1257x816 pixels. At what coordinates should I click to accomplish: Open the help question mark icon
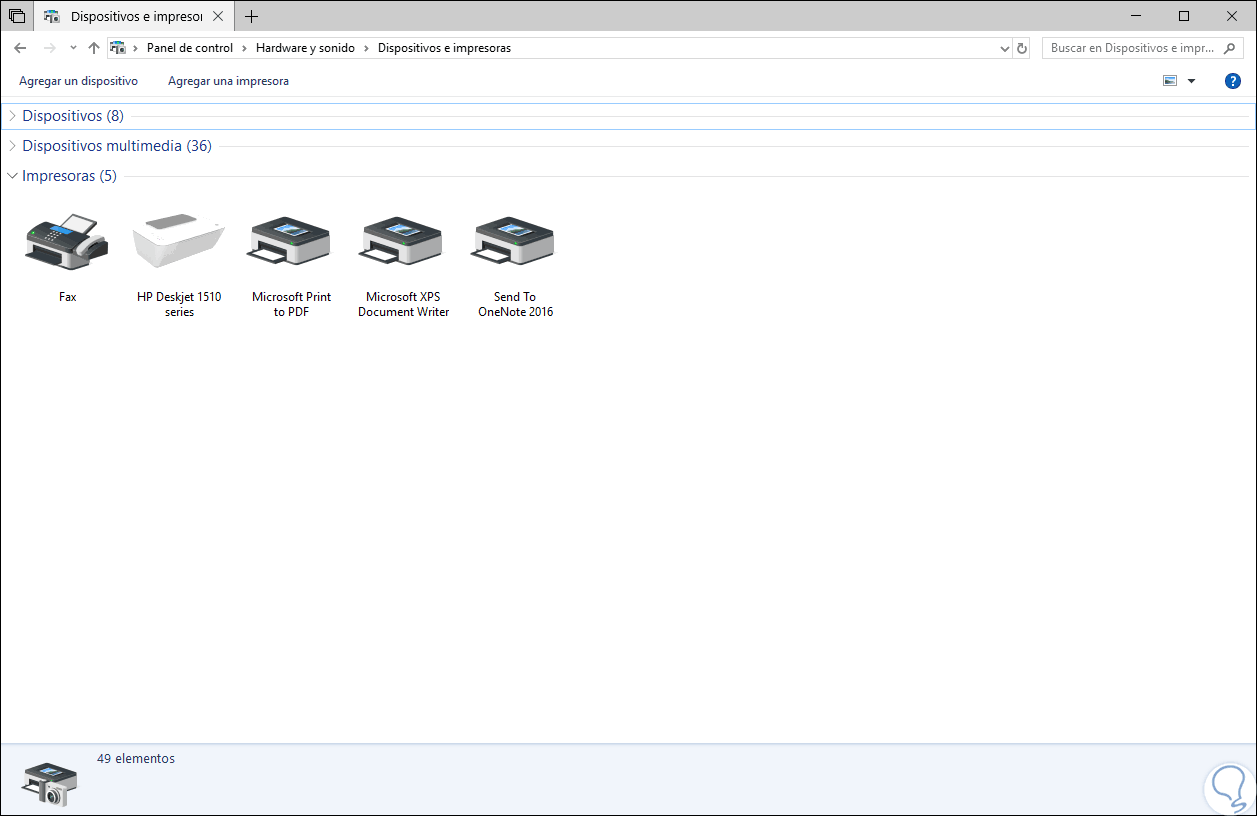(1233, 81)
